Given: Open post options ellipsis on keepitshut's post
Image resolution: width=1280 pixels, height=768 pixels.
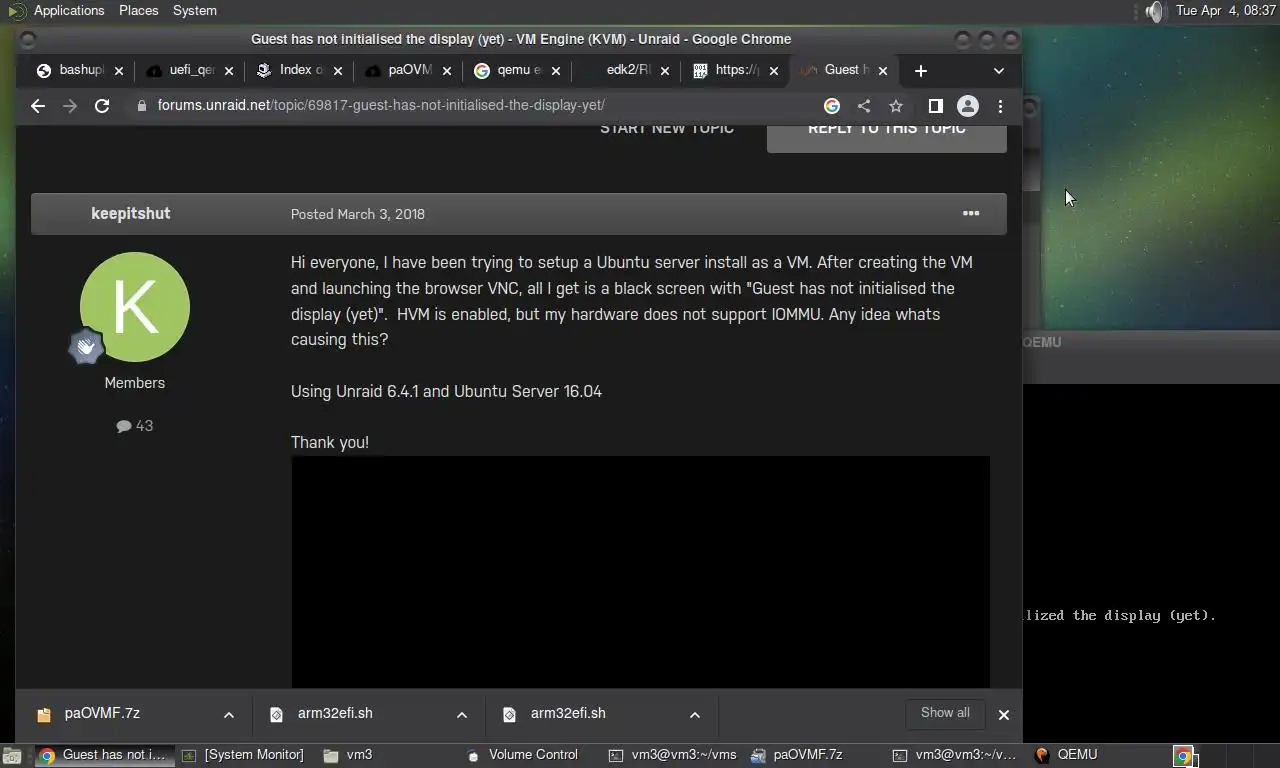Looking at the screenshot, I should [971, 213].
